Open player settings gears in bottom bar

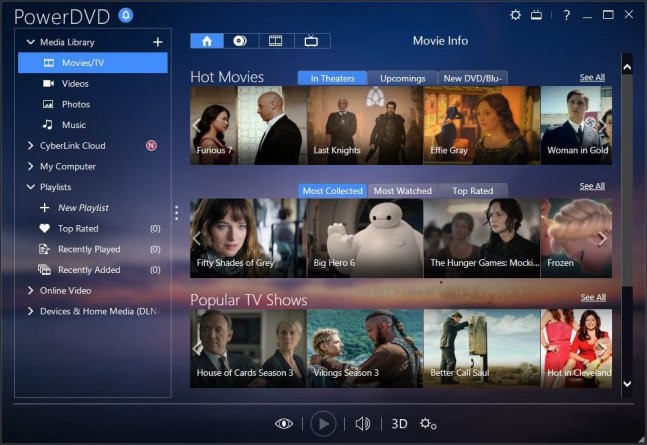tap(428, 424)
